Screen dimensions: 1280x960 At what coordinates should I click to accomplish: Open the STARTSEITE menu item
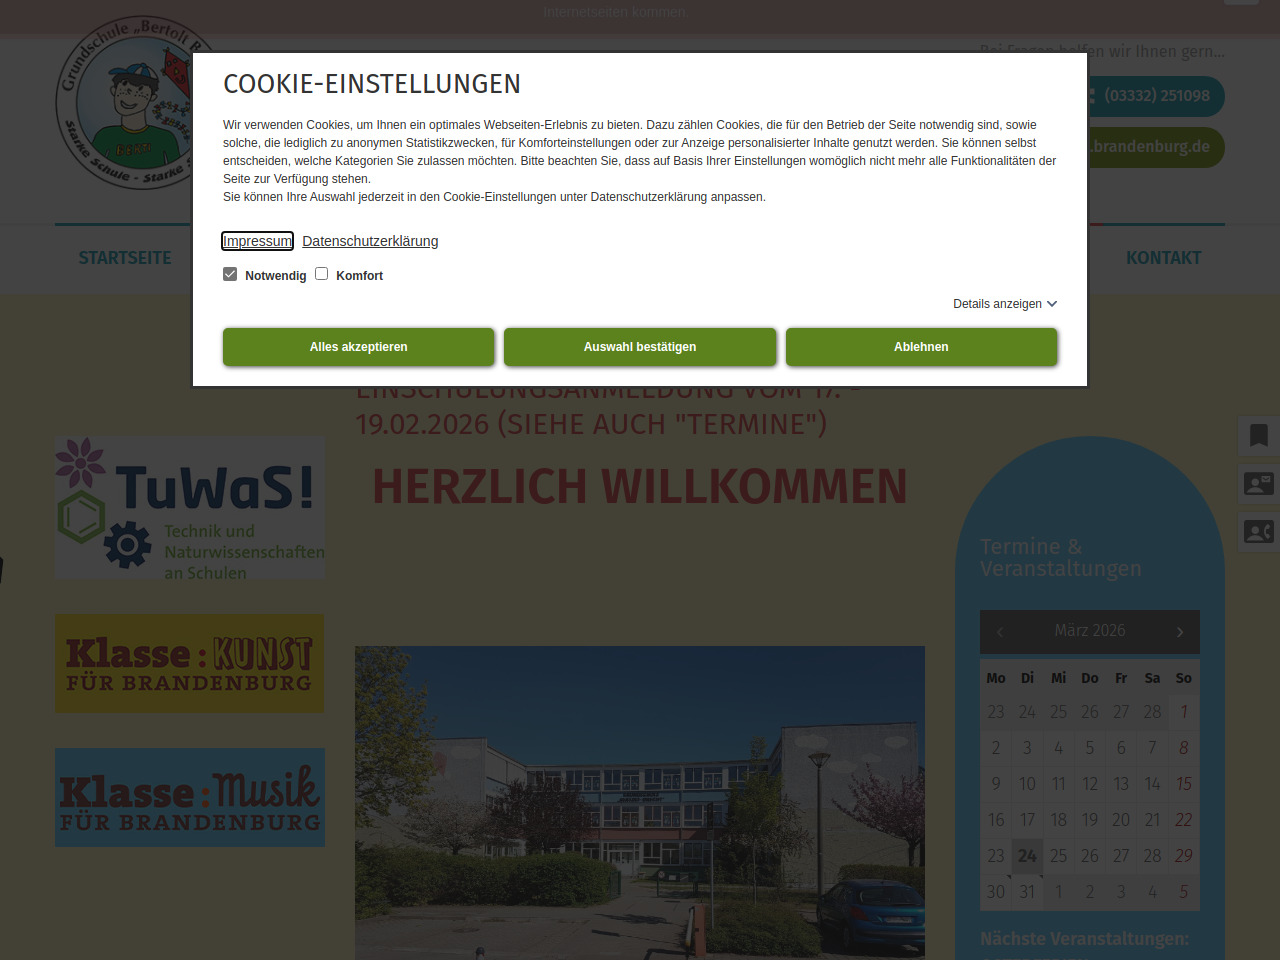coord(125,258)
